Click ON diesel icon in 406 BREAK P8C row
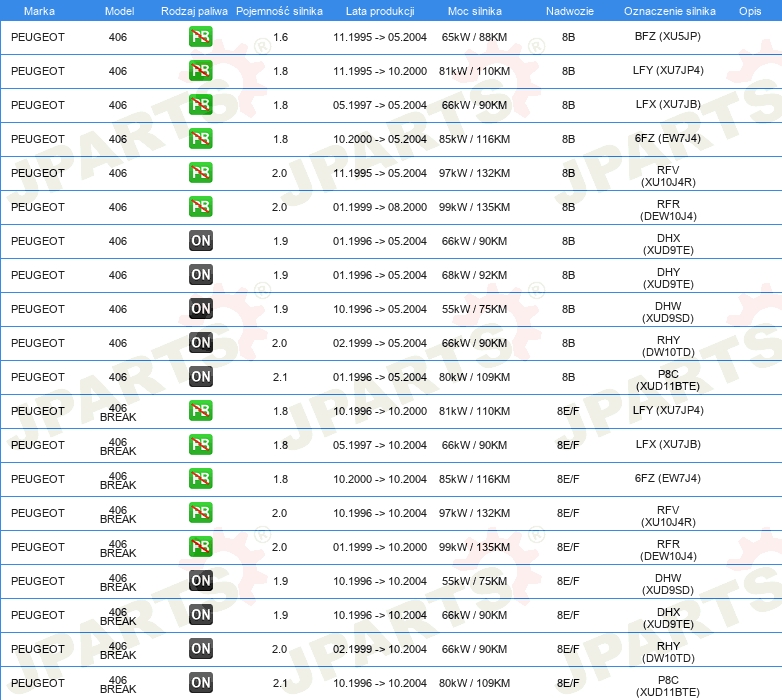Screen dimensions: 782x700 click(200, 683)
